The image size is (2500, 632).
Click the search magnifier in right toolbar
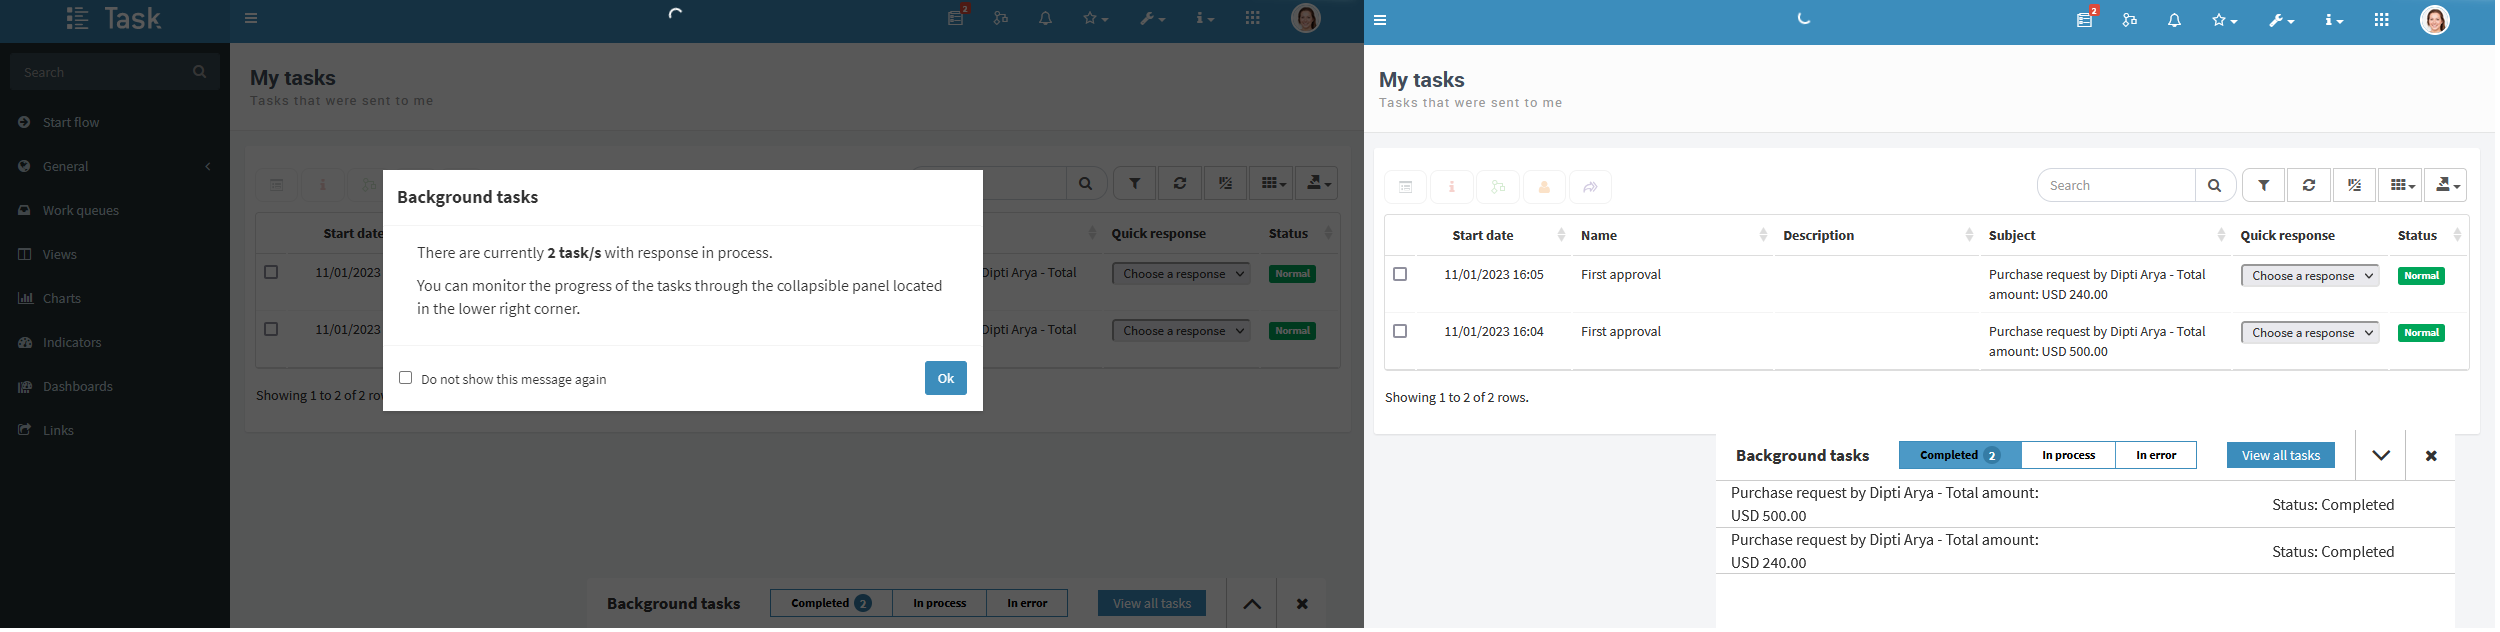click(x=2215, y=186)
